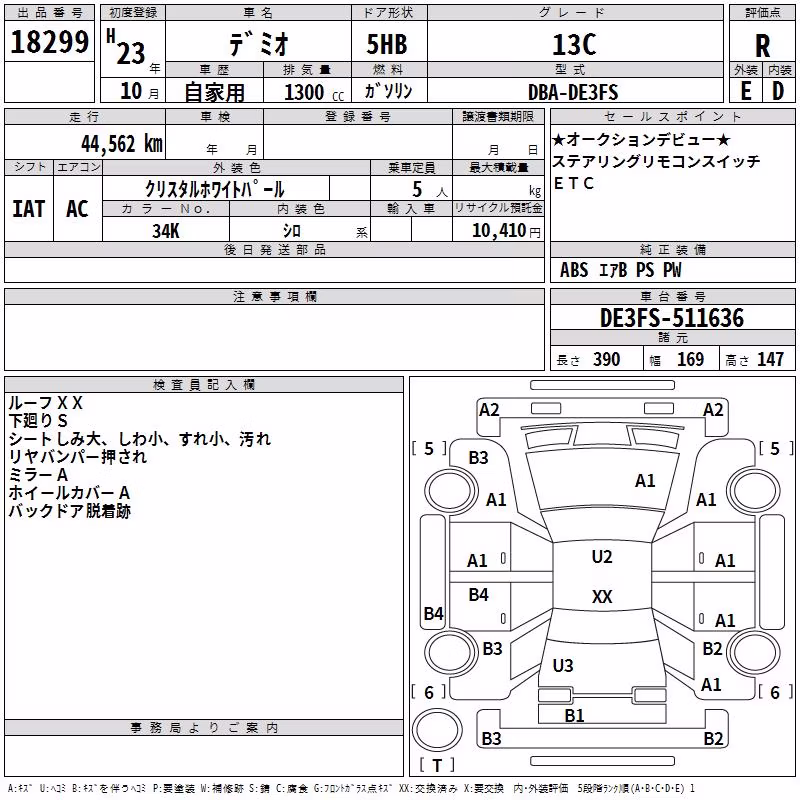Click the セールスポイント header
This screenshot has height=800, width=800.
tap(672, 117)
